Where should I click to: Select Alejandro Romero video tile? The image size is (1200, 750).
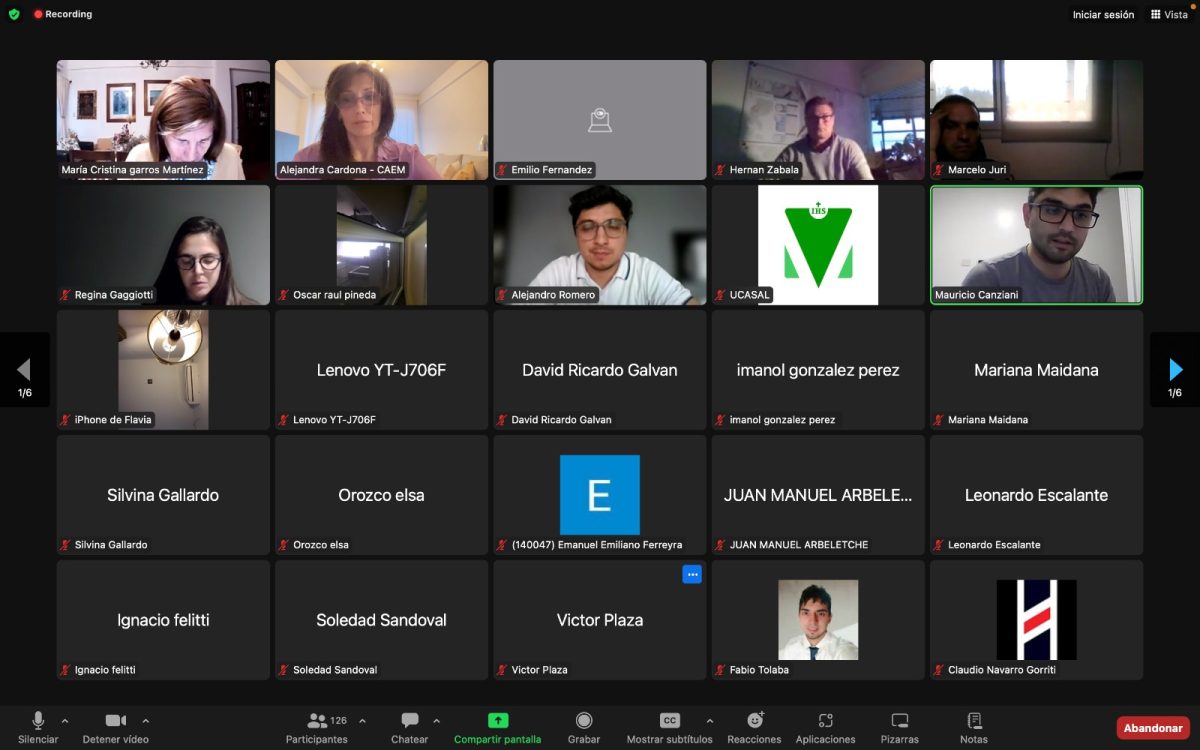click(600, 245)
